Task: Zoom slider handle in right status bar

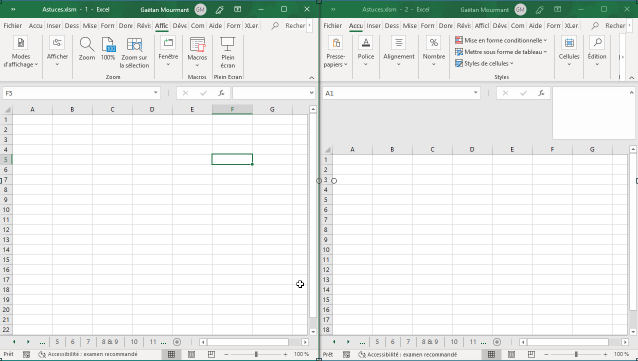Action: pyautogui.click(x=576, y=354)
